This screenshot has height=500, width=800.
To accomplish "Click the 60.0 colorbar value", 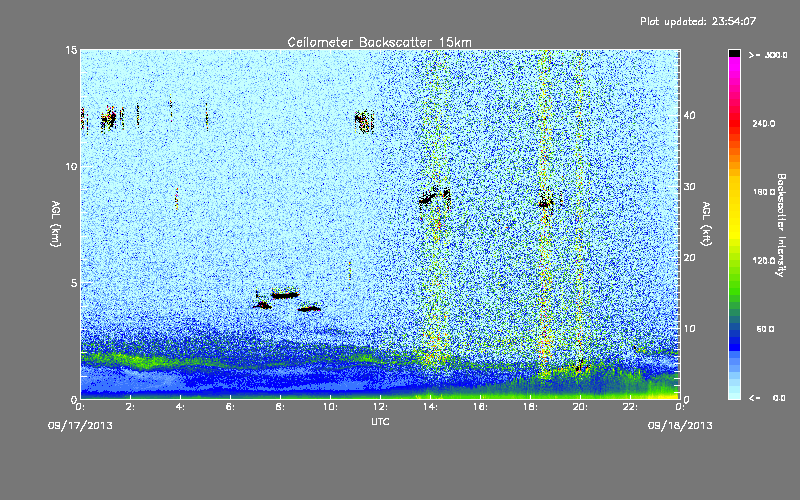I will click(765, 329).
